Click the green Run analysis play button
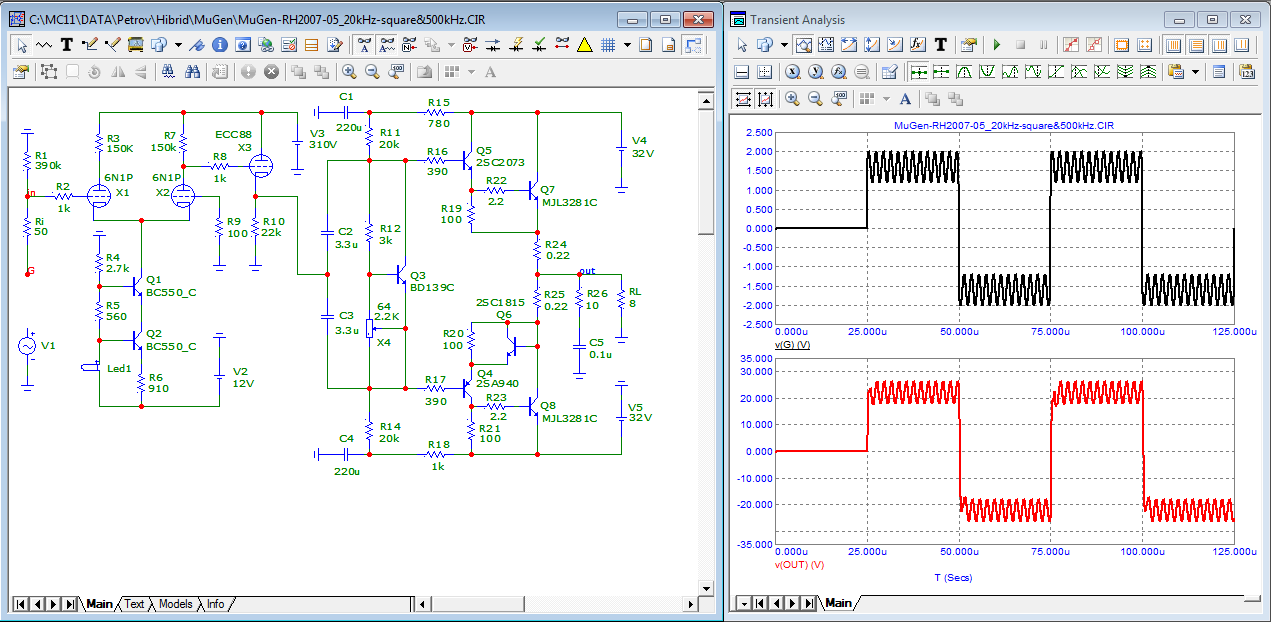 click(x=996, y=44)
